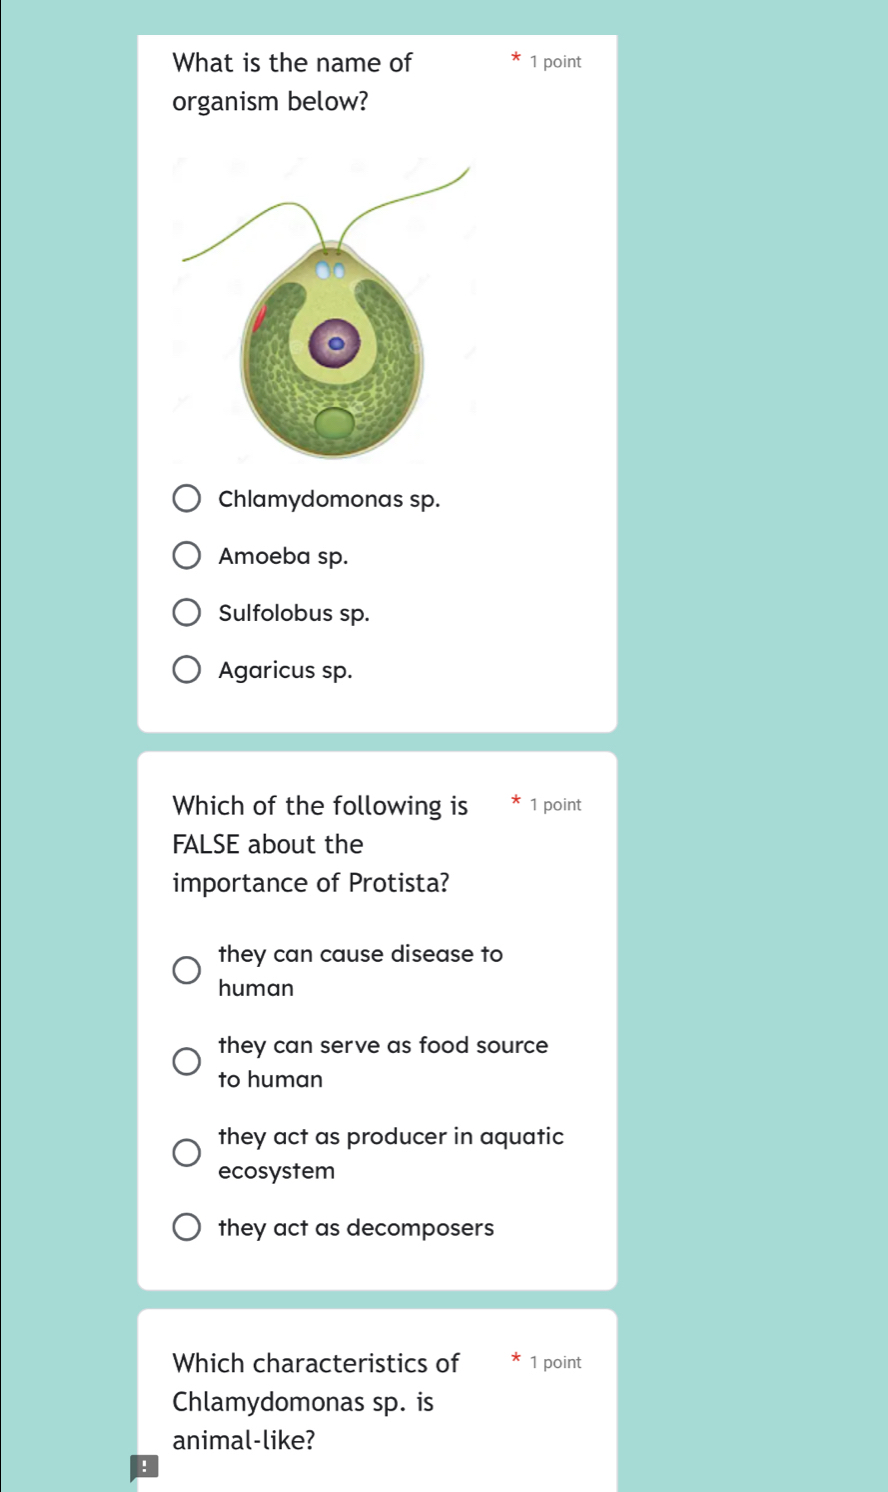888x1492 pixels.
Task: Select 'they can serve as food source'
Action: (187, 1061)
